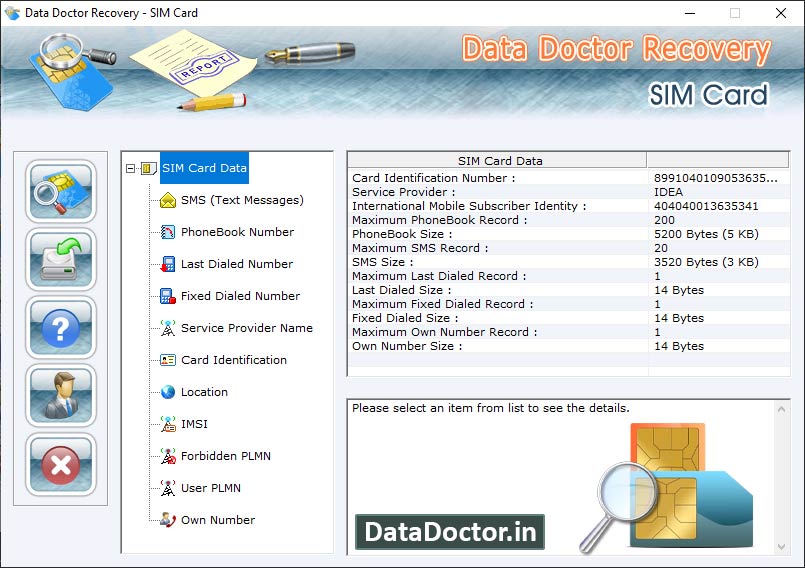Click the Maximum SMS Record value 20
This screenshot has height=568, width=805.
(x=661, y=248)
